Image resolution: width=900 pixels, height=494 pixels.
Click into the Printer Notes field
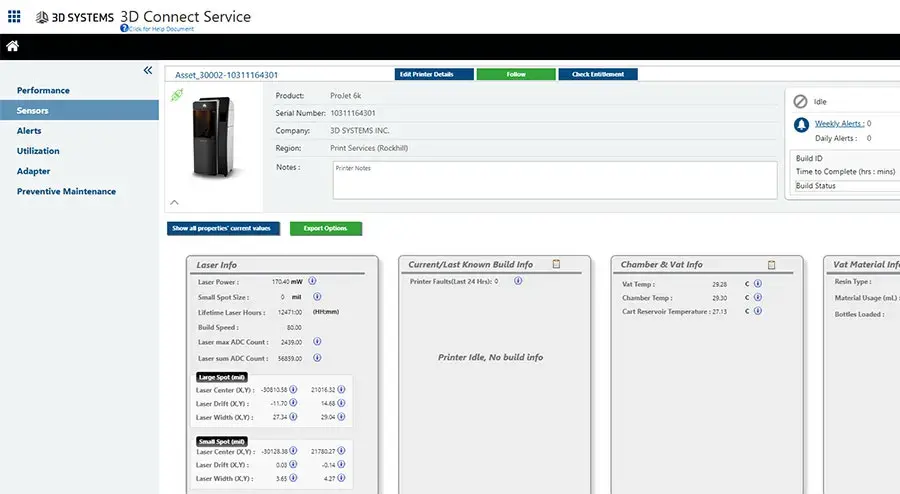click(555, 180)
